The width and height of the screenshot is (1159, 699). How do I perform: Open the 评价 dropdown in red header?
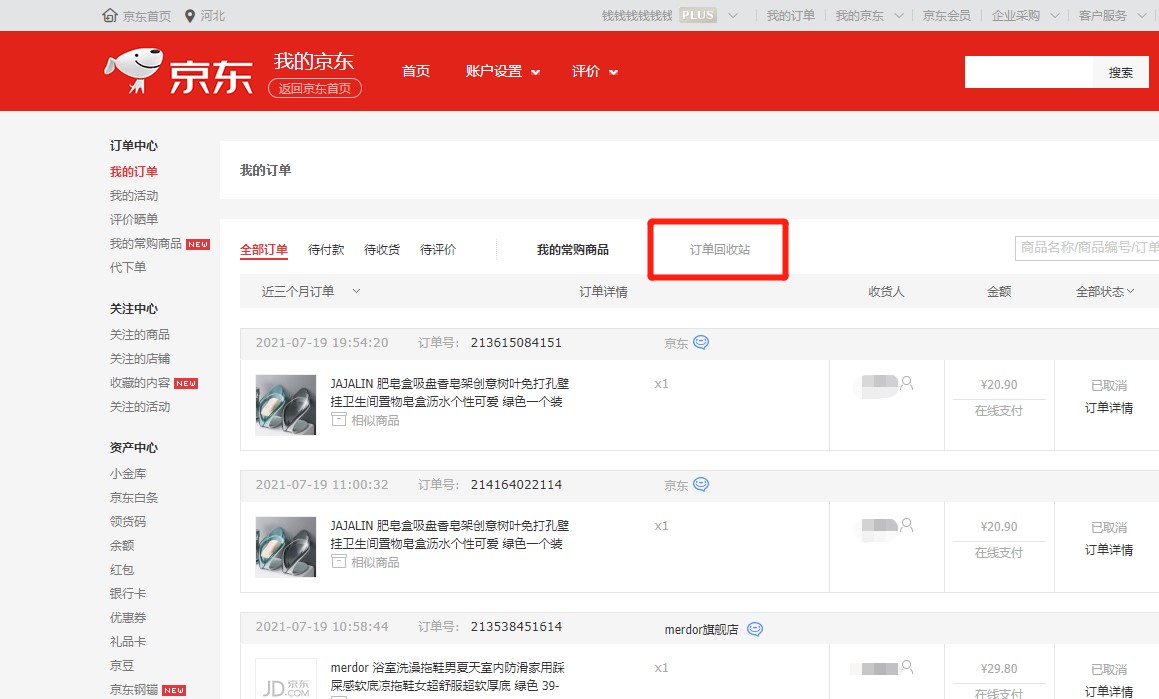click(595, 71)
